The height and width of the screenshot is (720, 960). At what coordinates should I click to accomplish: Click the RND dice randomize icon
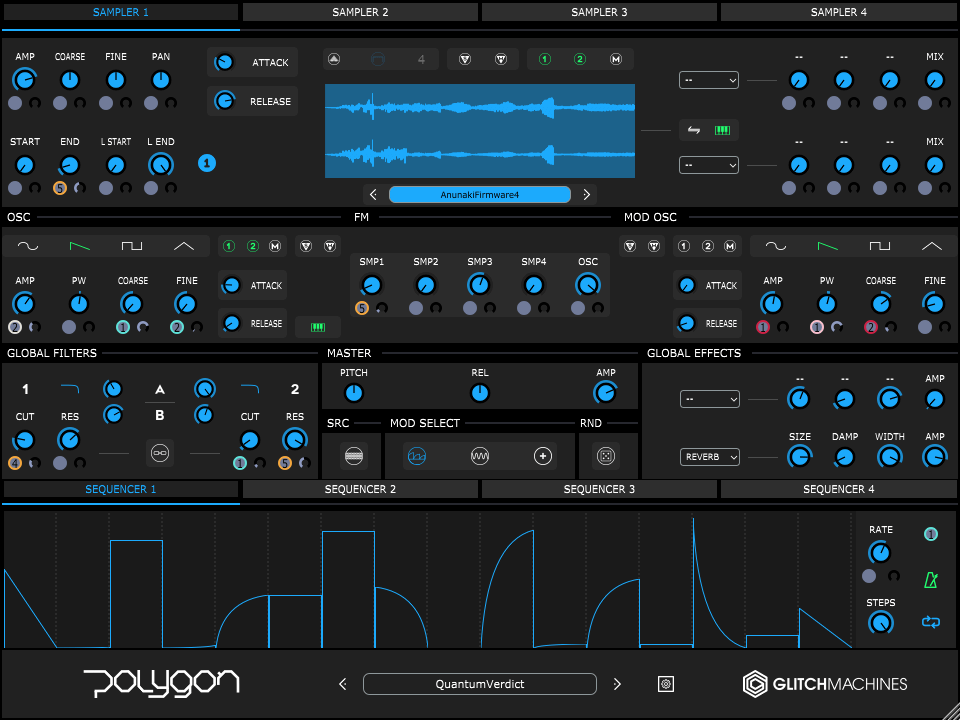pyautogui.click(x=606, y=456)
